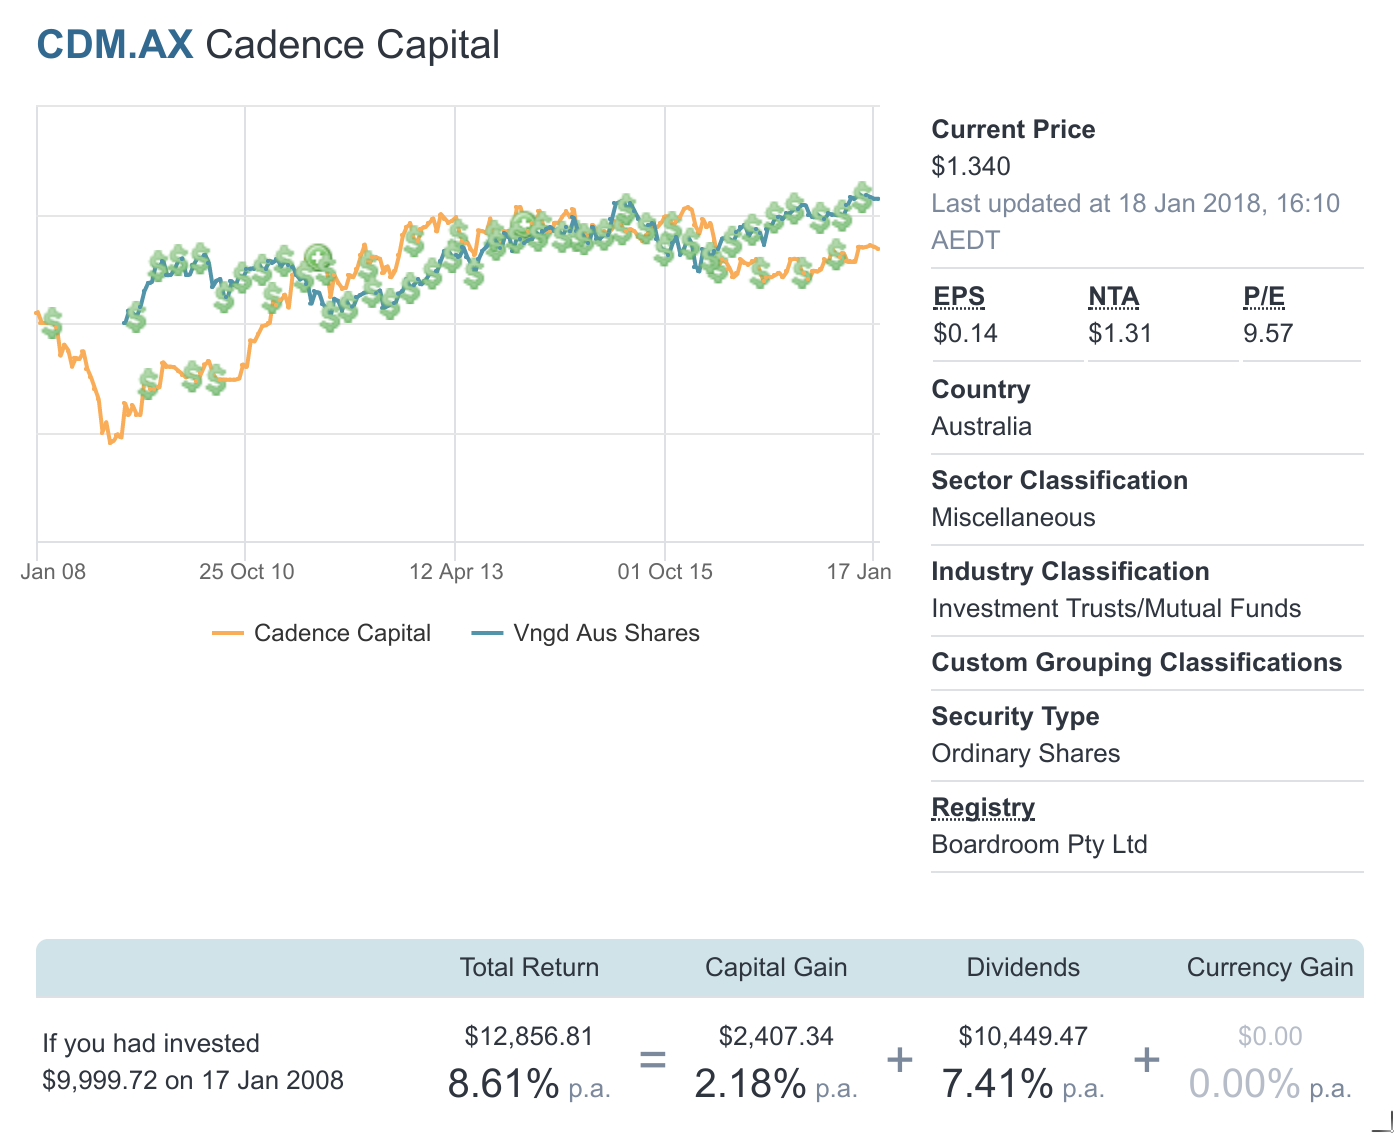Click the EPS abbreviation label
The height and width of the screenshot is (1133, 1394).
click(959, 297)
